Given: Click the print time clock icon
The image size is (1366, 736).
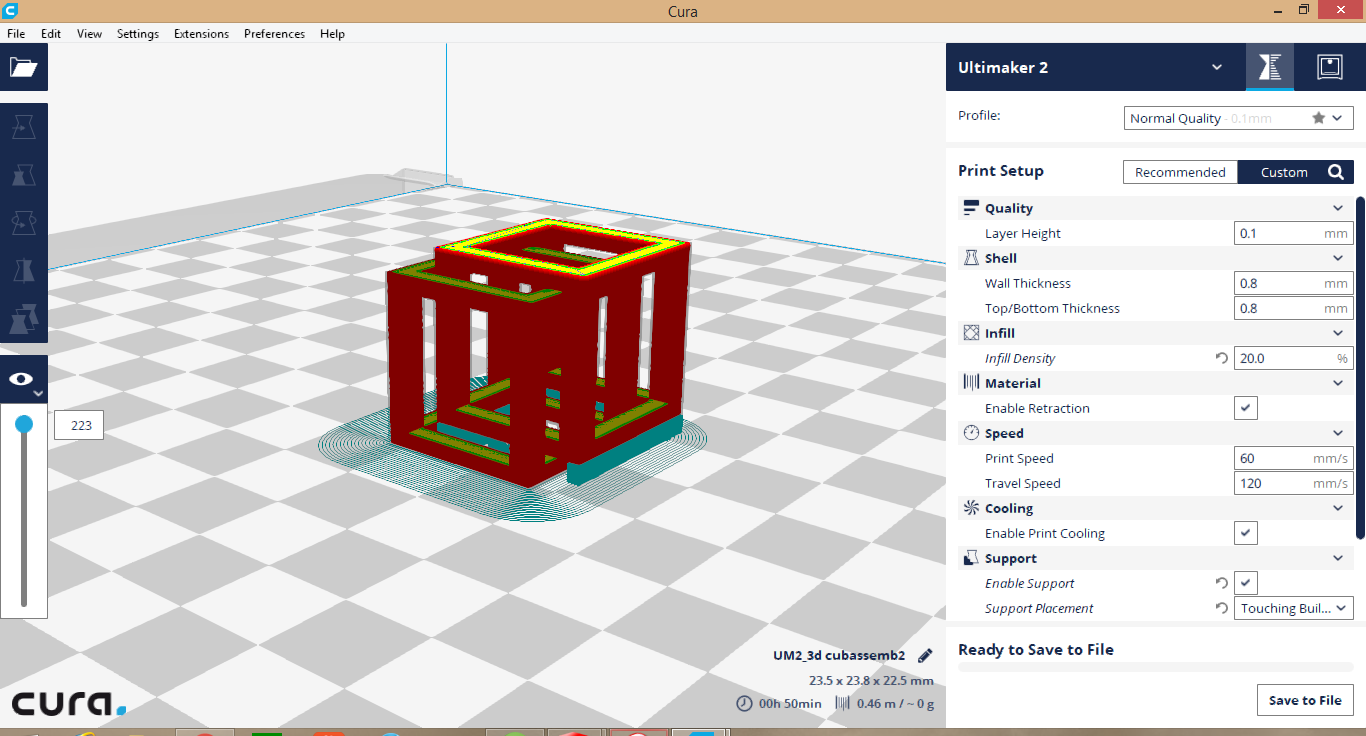Looking at the screenshot, I should [744, 703].
